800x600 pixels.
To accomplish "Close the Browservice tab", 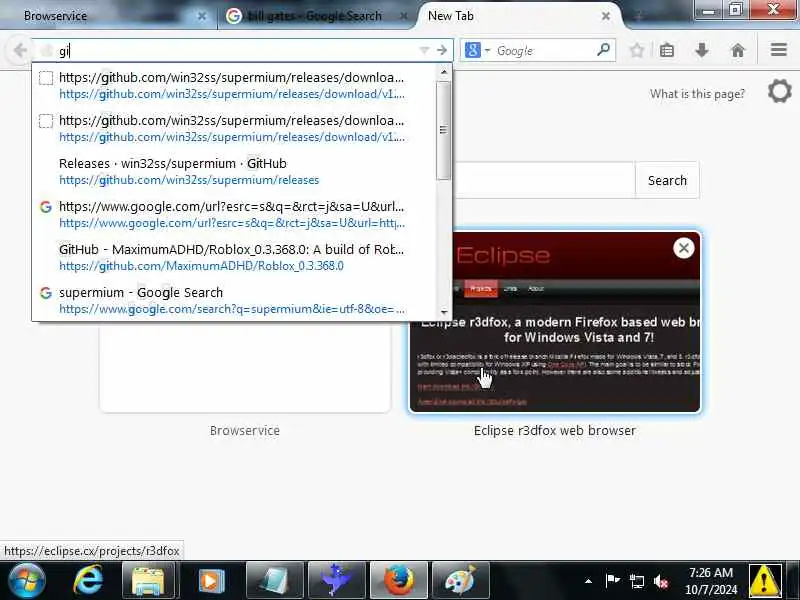I will click(x=202, y=16).
